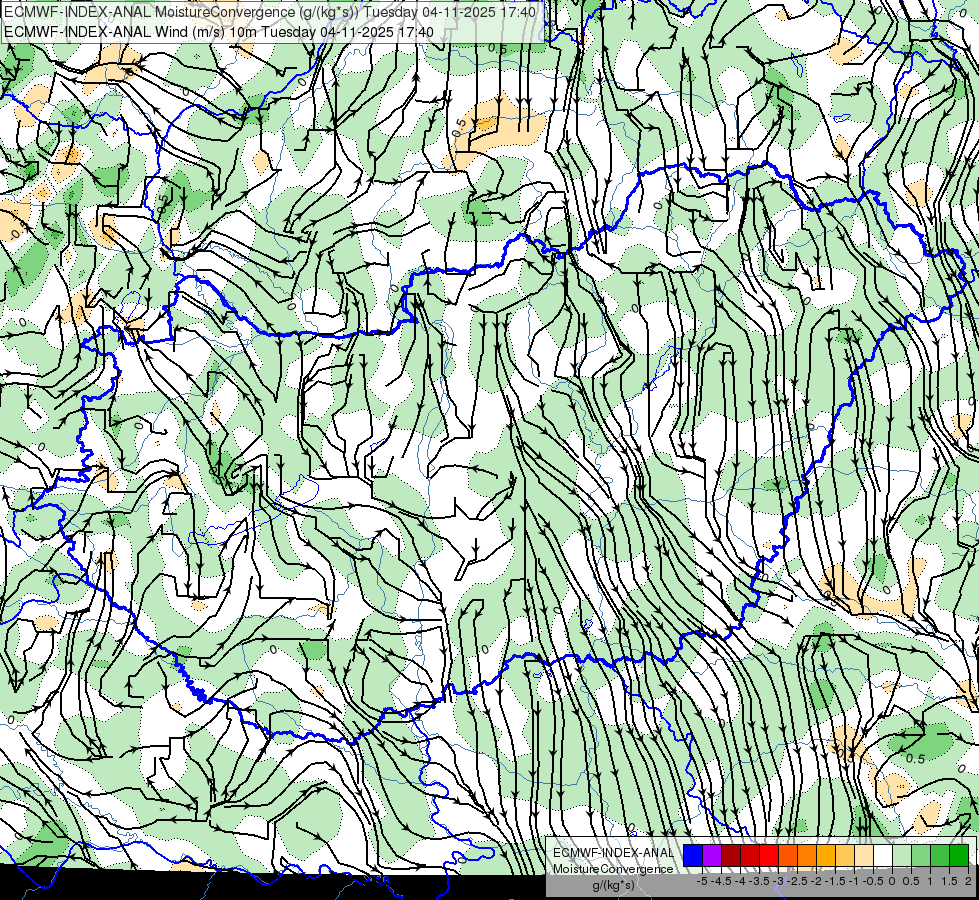Screen dimensions: 979x900
Task: Click the MoistureConvergence title line at the top
Action: (269, 12)
